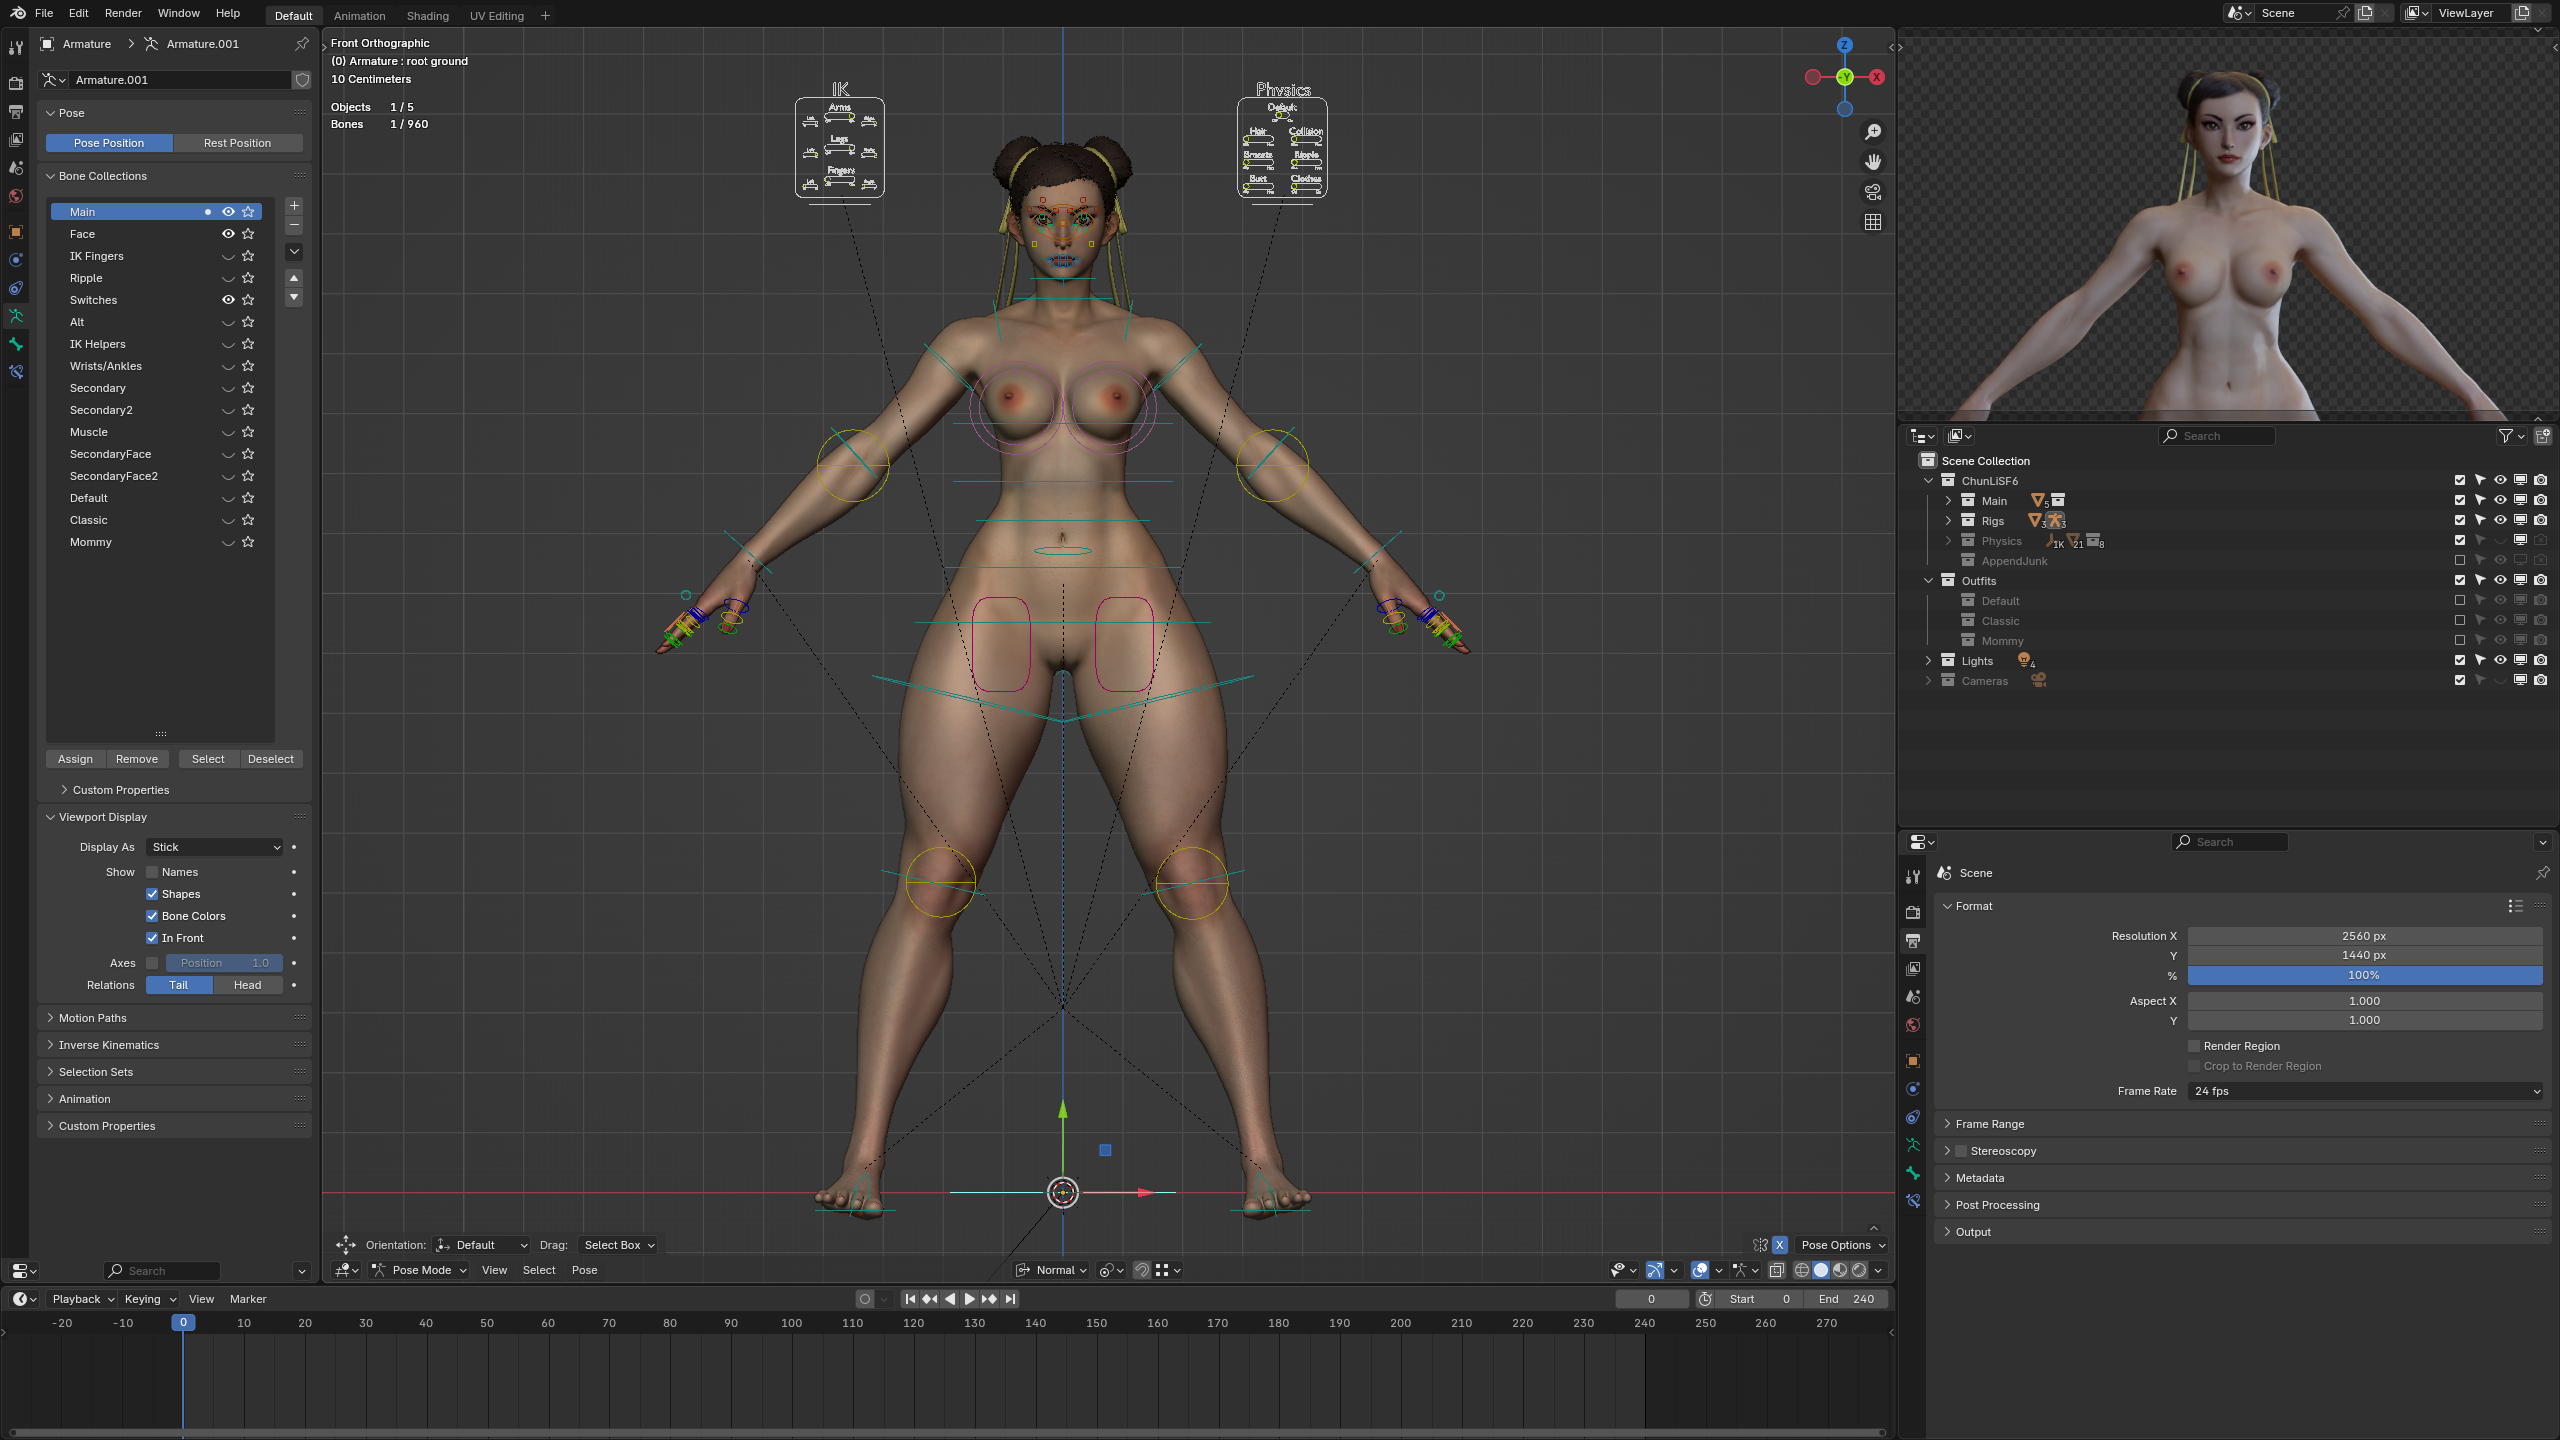The height and width of the screenshot is (1440, 2560).
Task: Open the Frame Rate 24 fps dropdown
Action: click(x=2365, y=1091)
